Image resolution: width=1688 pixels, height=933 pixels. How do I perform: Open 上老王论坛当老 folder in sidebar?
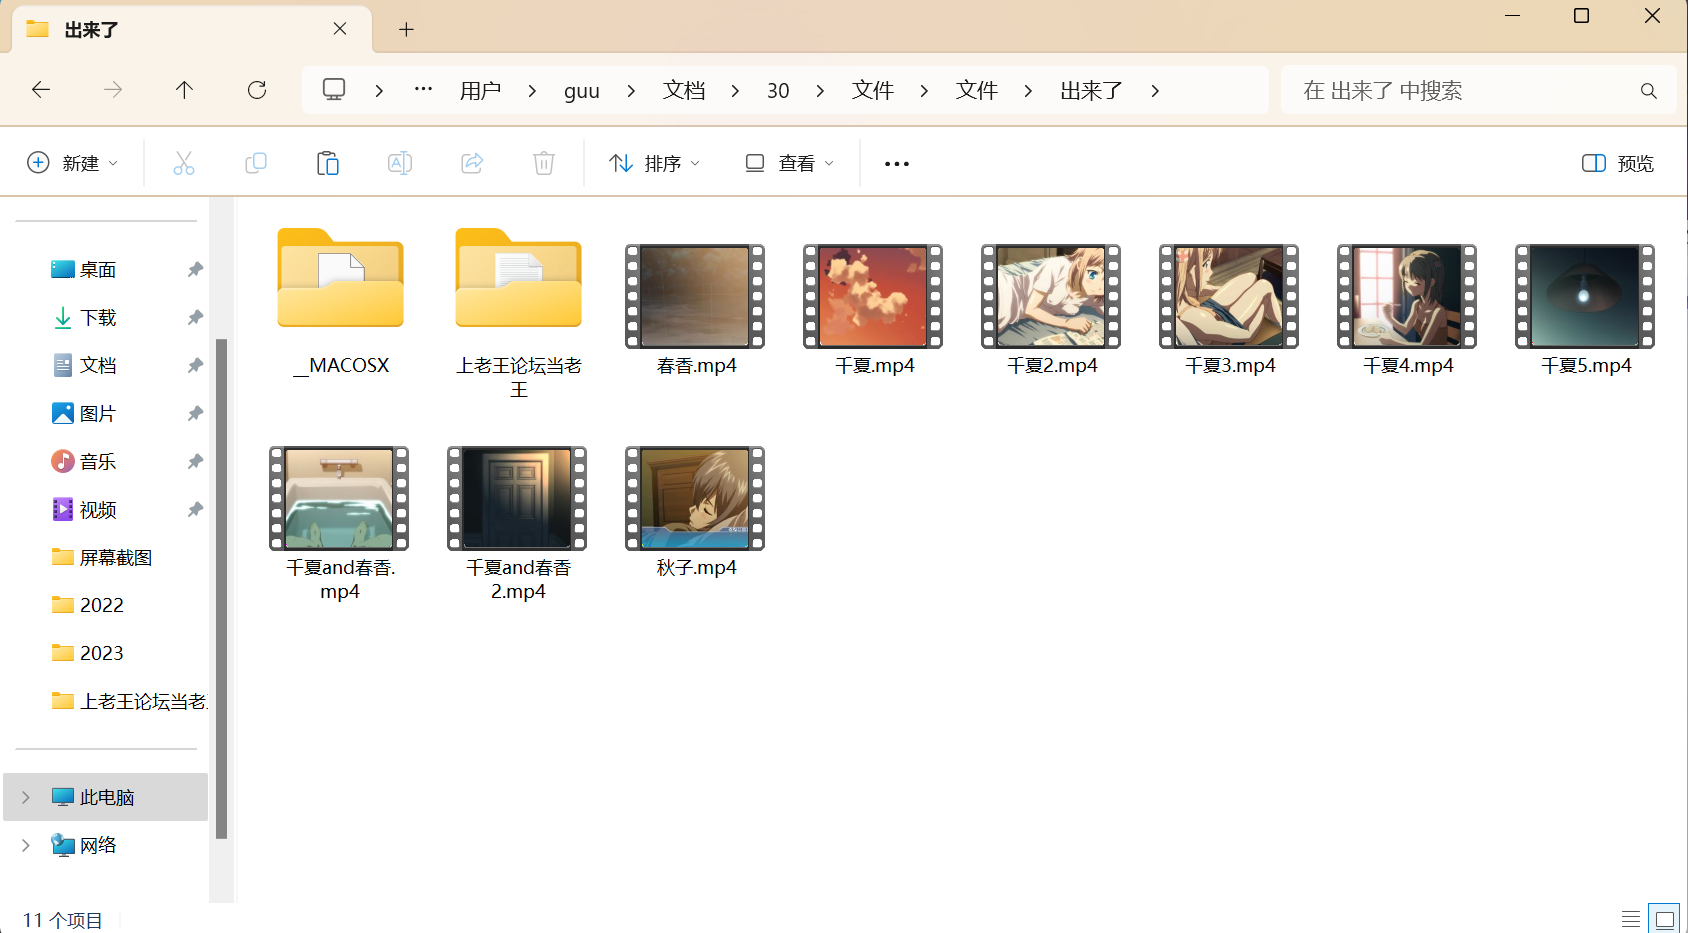coord(130,701)
